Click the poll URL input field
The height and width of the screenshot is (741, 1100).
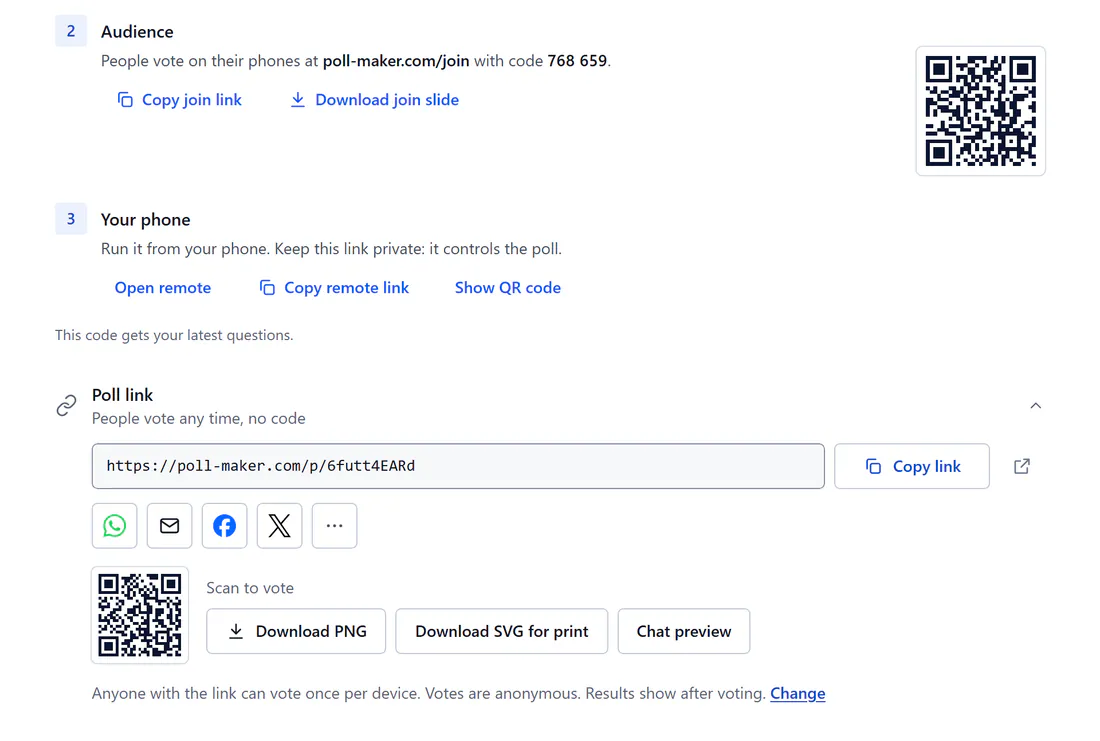click(458, 466)
